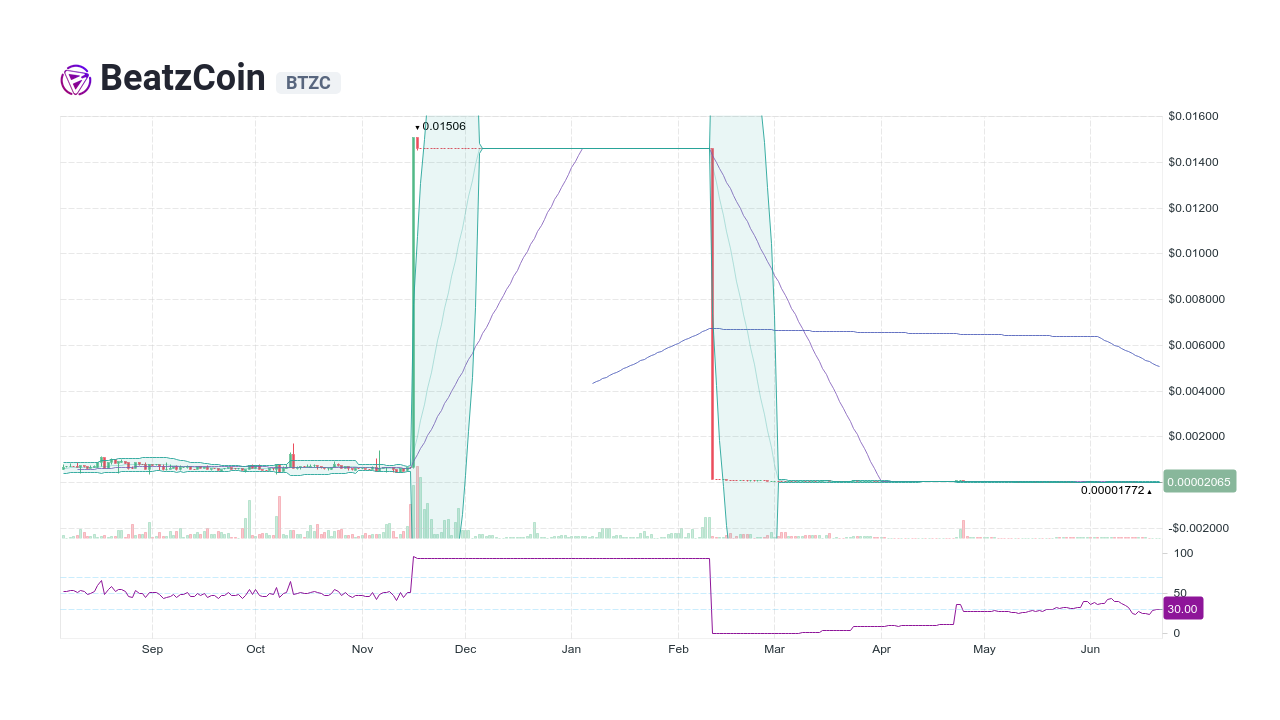
Task: Click the $0.01600 price axis label
Action: pos(1193,116)
